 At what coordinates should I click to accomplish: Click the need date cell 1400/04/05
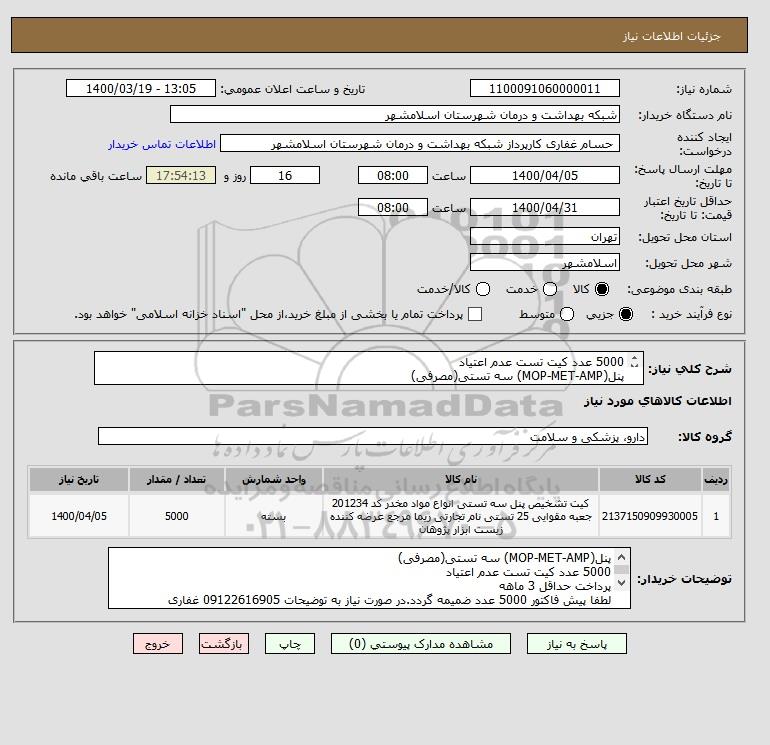79,516
